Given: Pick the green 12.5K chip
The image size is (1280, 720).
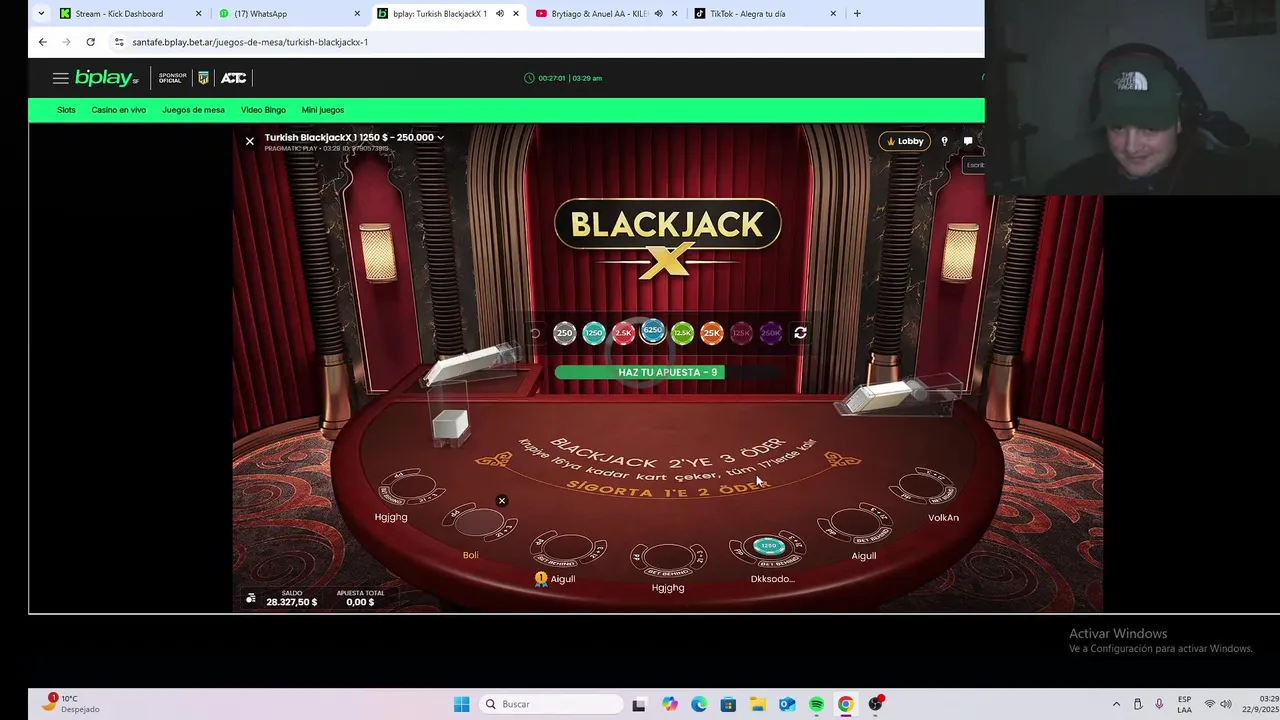Looking at the screenshot, I should click(x=682, y=333).
